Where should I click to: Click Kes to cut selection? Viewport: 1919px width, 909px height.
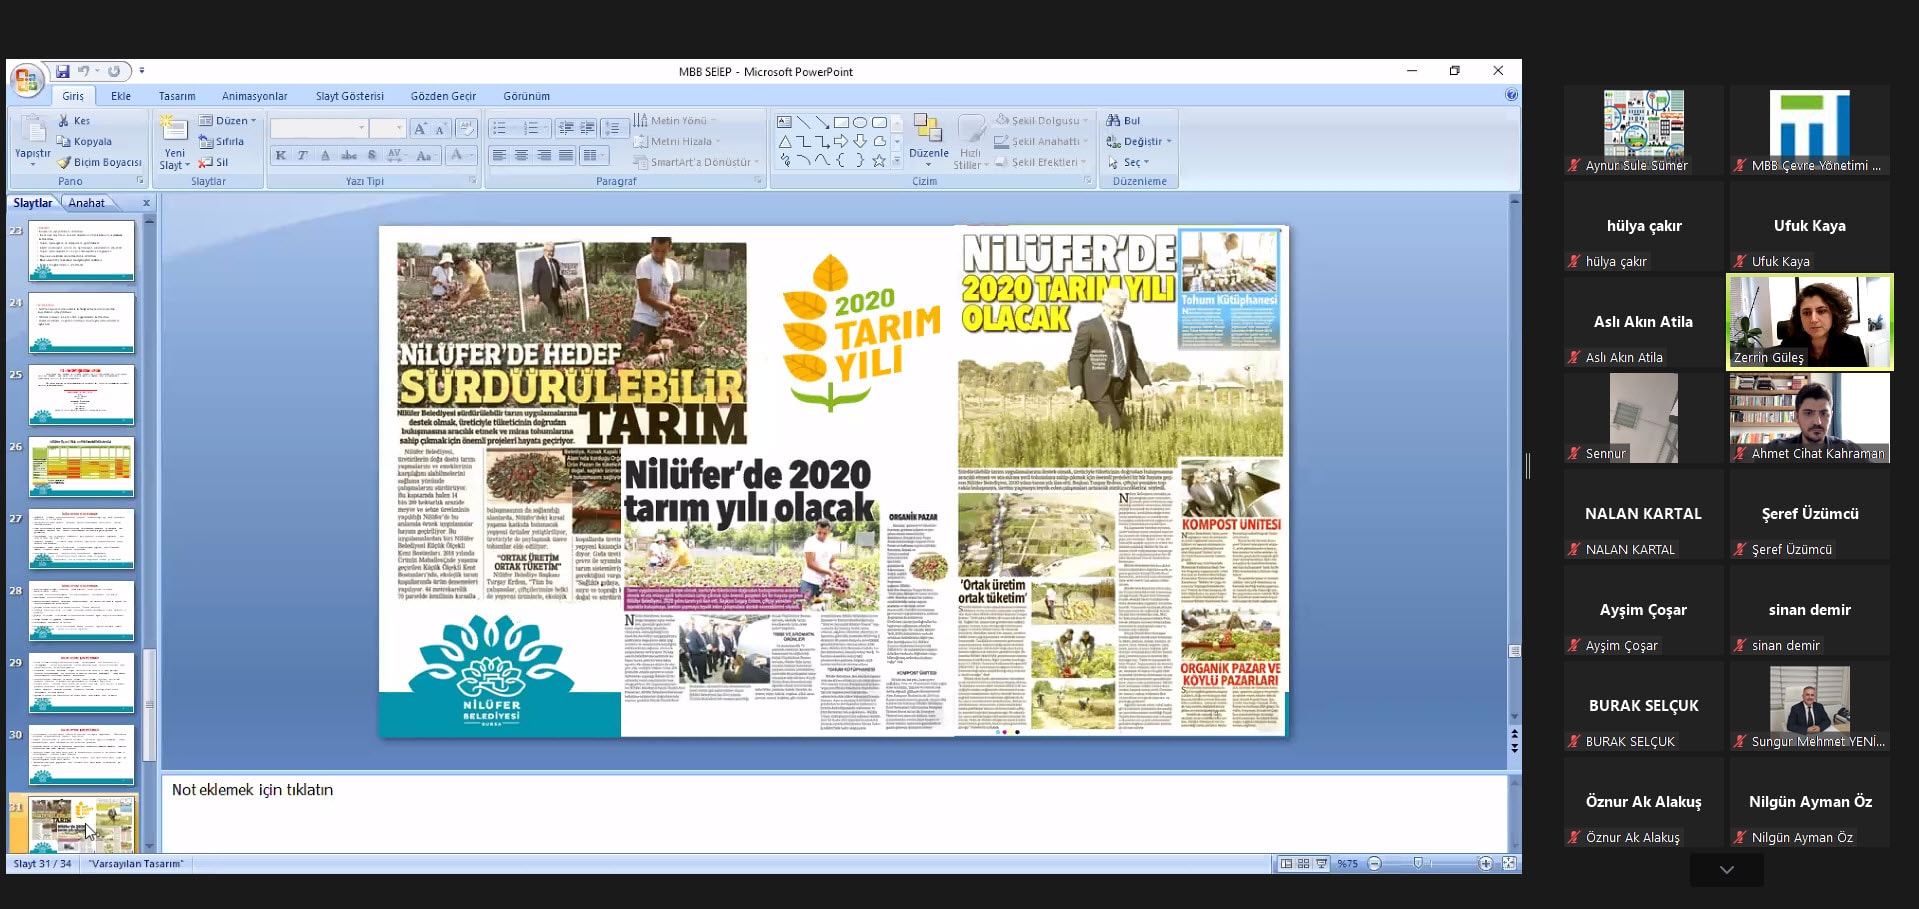tap(74, 121)
